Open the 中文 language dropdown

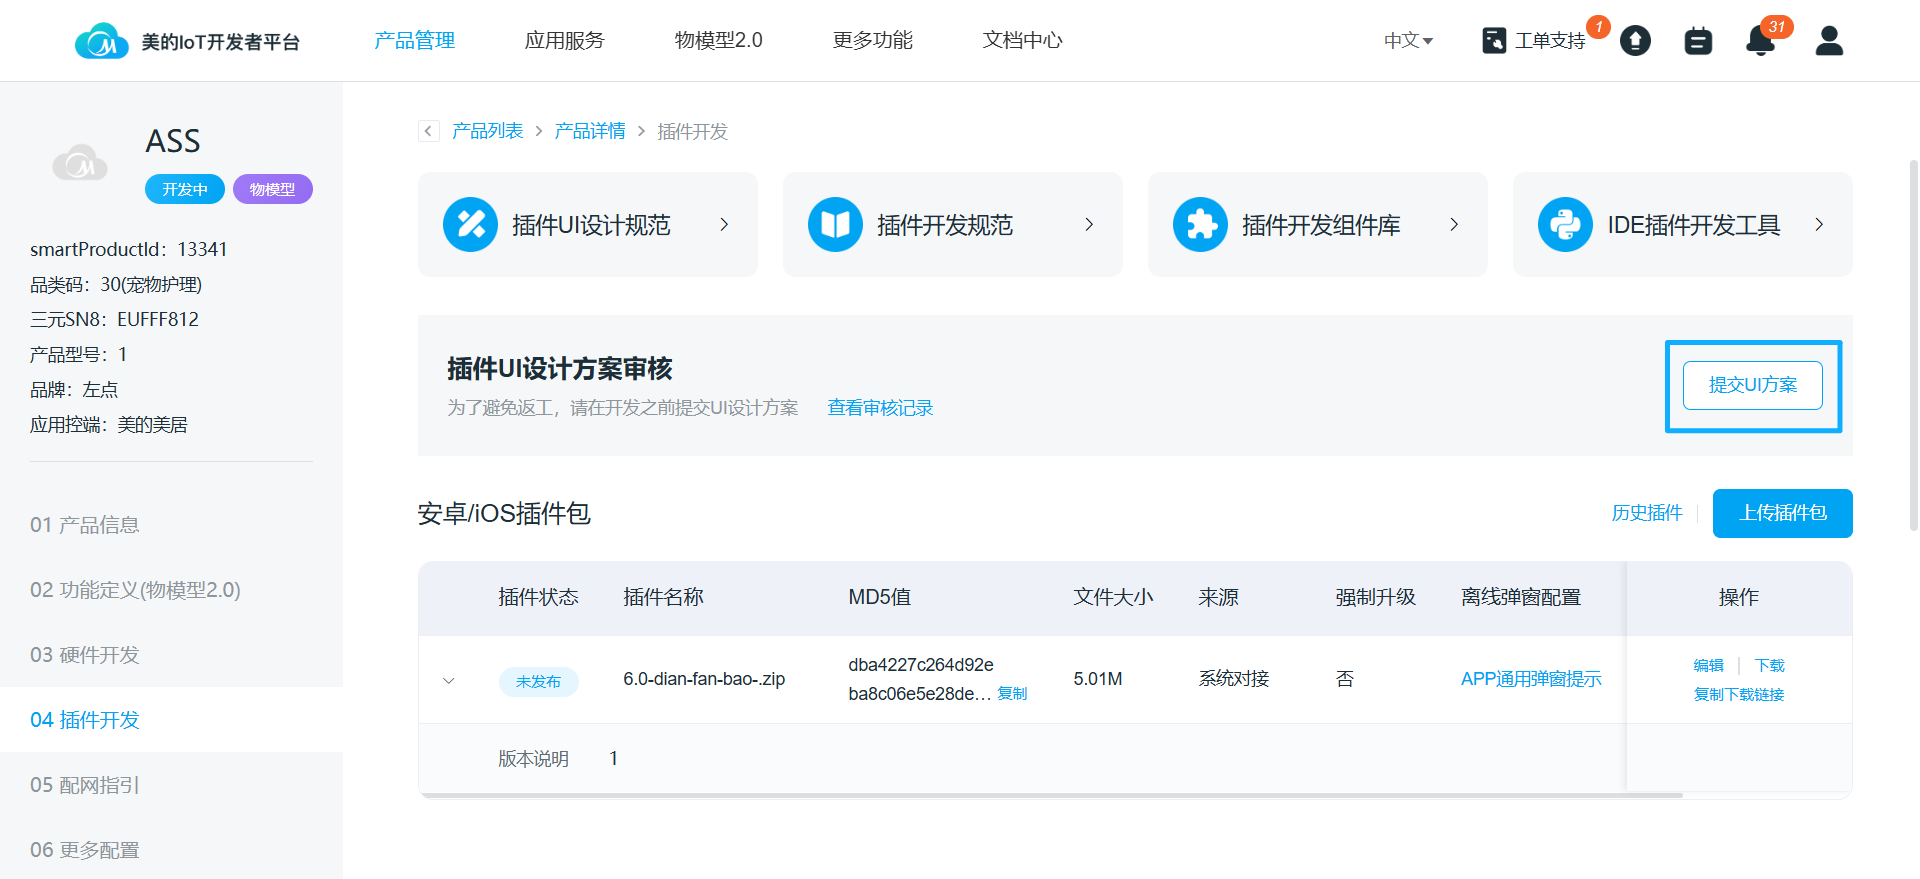(x=1408, y=41)
